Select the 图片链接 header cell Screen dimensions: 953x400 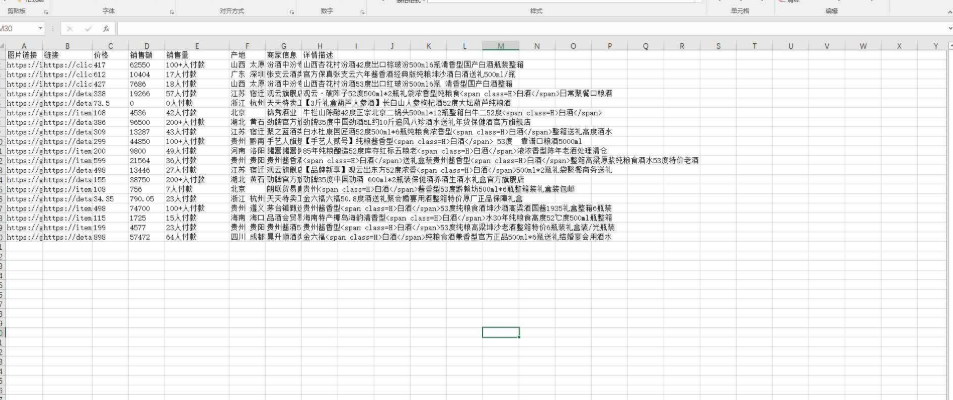coord(24,55)
